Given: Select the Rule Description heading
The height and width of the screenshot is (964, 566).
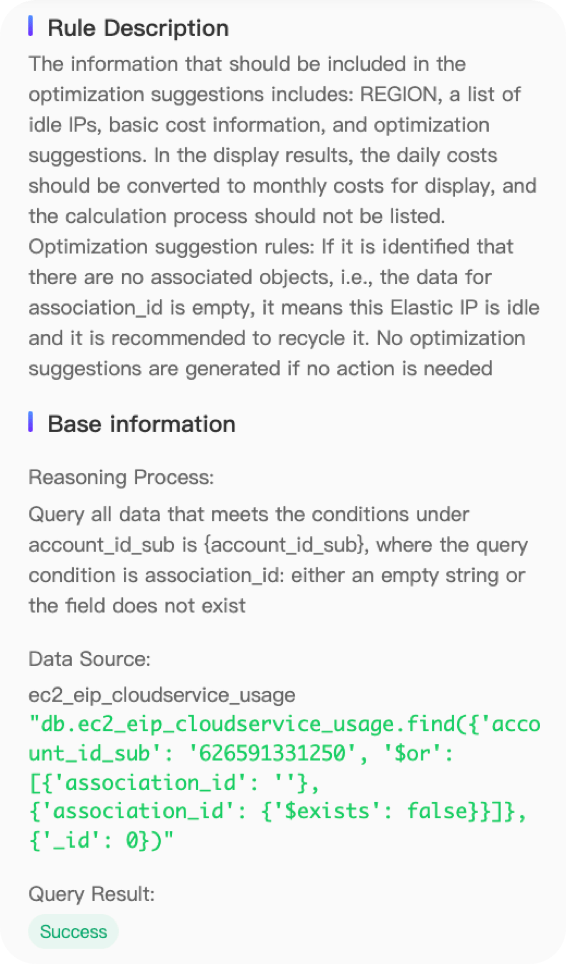Looking at the screenshot, I should coord(138,28).
